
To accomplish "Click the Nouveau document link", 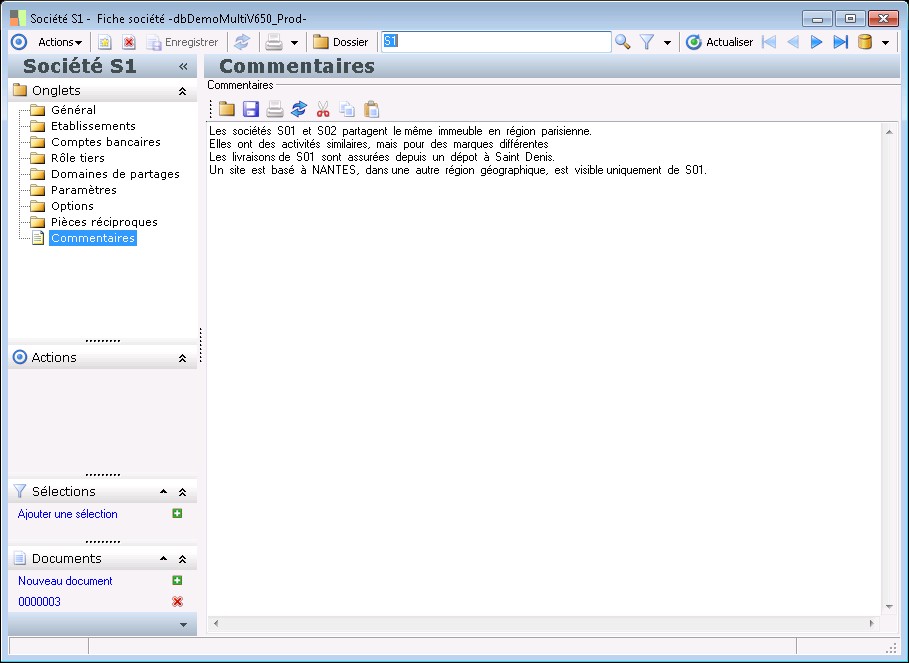I will tap(65, 580).
